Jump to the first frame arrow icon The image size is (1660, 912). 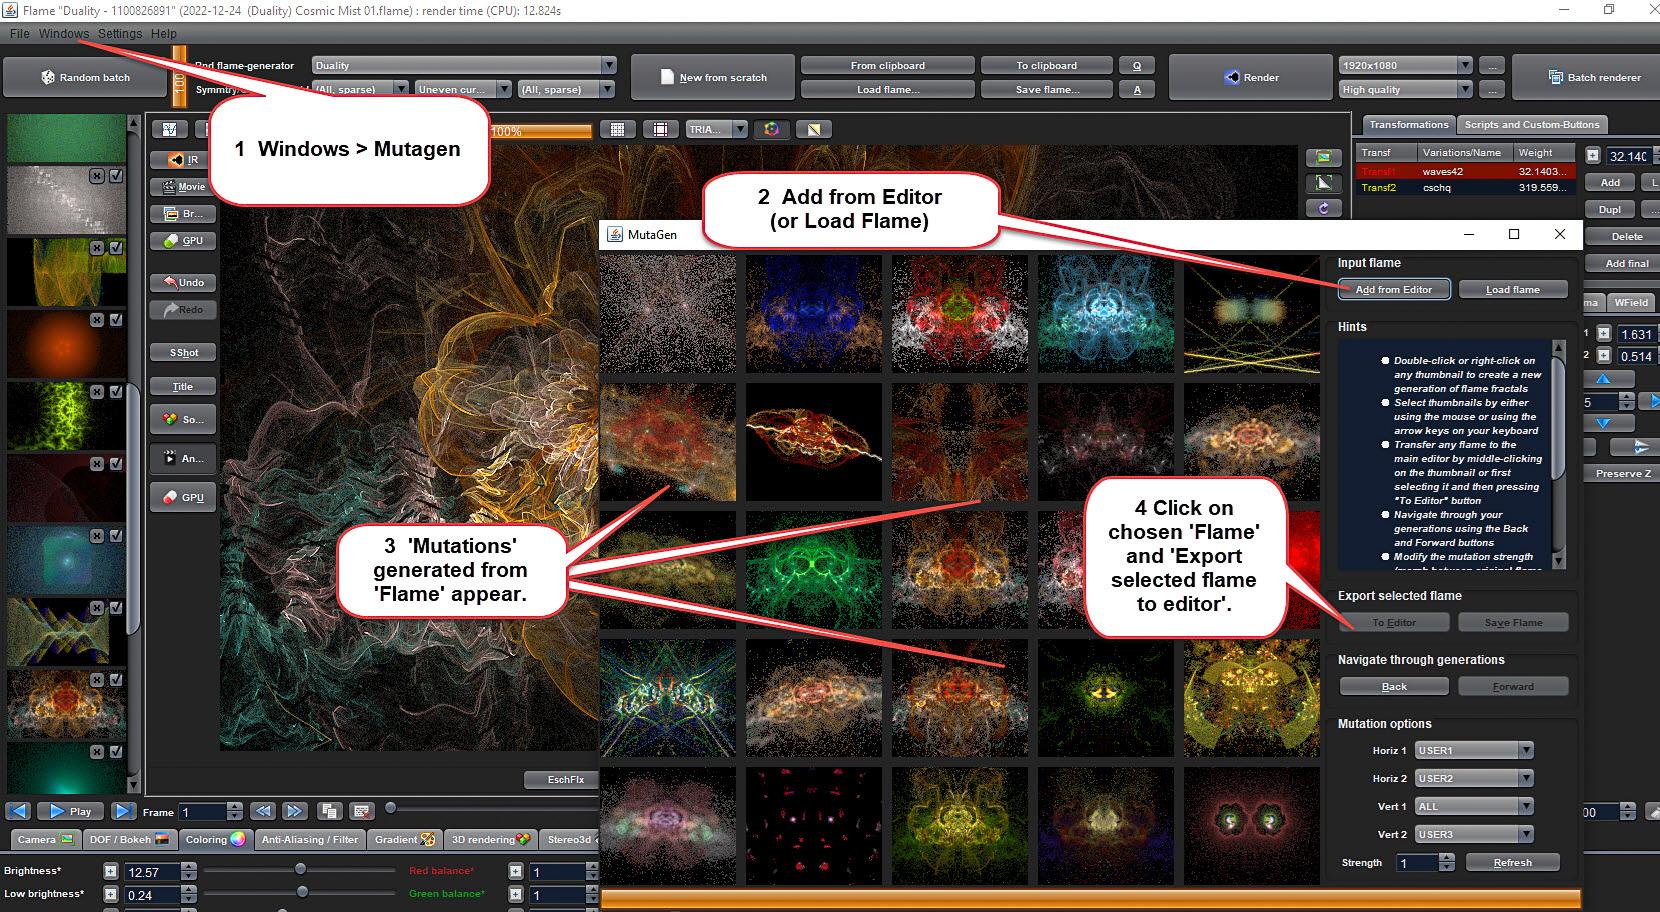click(x=19, y=811)
